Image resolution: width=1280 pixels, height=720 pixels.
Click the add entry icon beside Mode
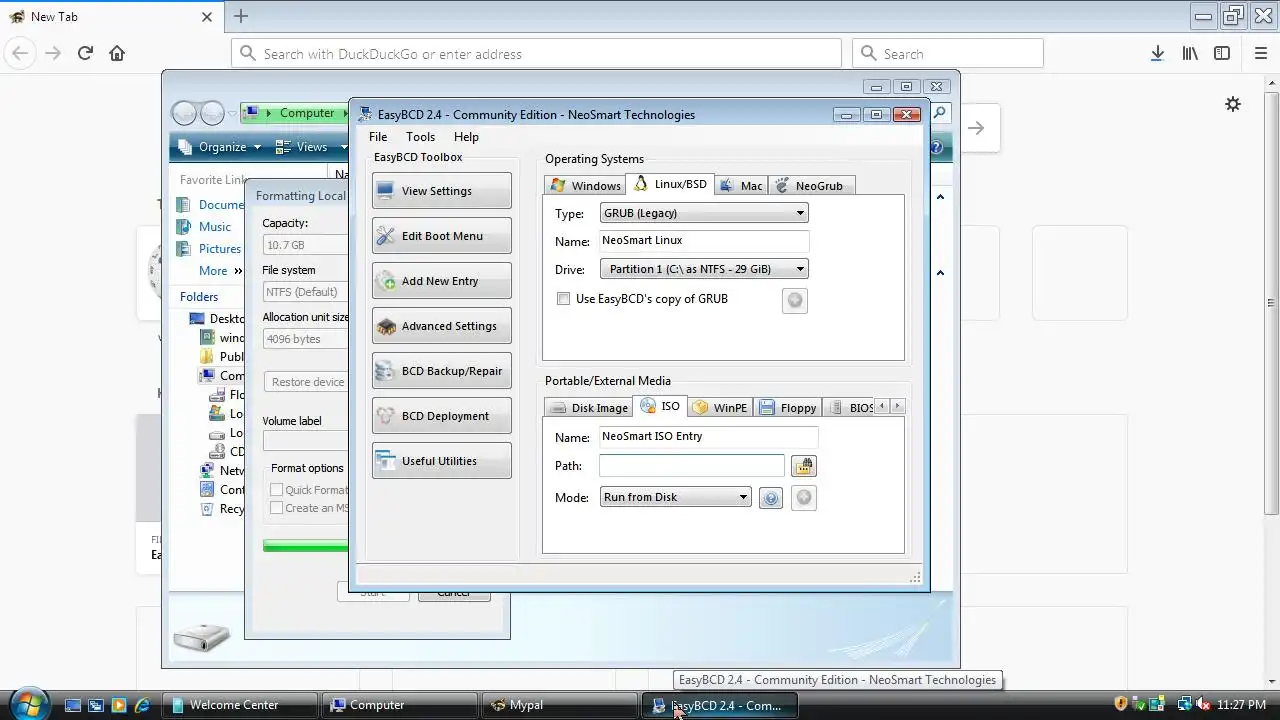[804, 498]
